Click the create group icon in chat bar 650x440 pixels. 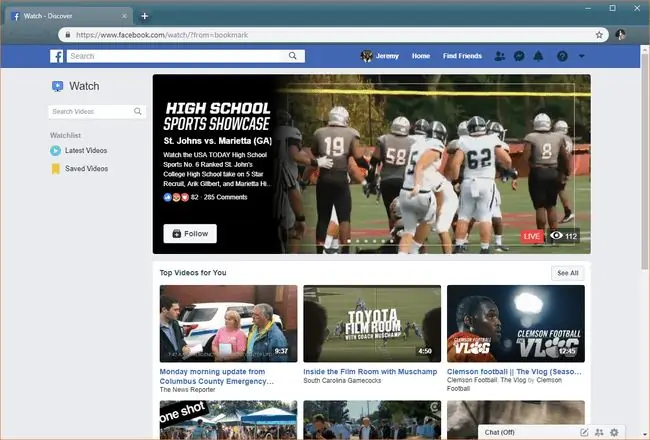click(x=599, y=433)
